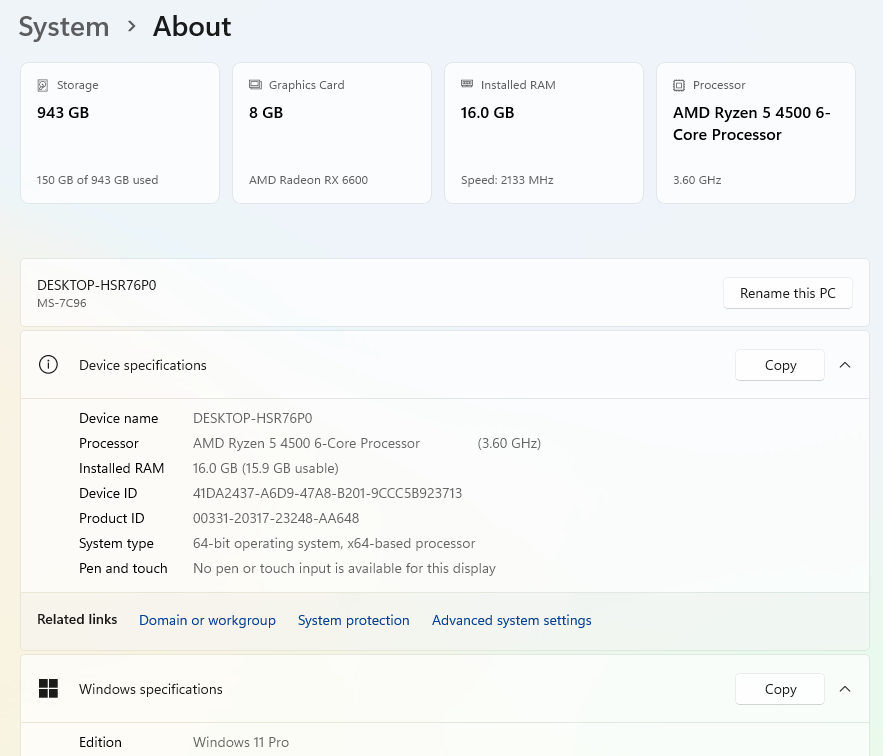Click the Device specifications info icon

coord(48,365)
